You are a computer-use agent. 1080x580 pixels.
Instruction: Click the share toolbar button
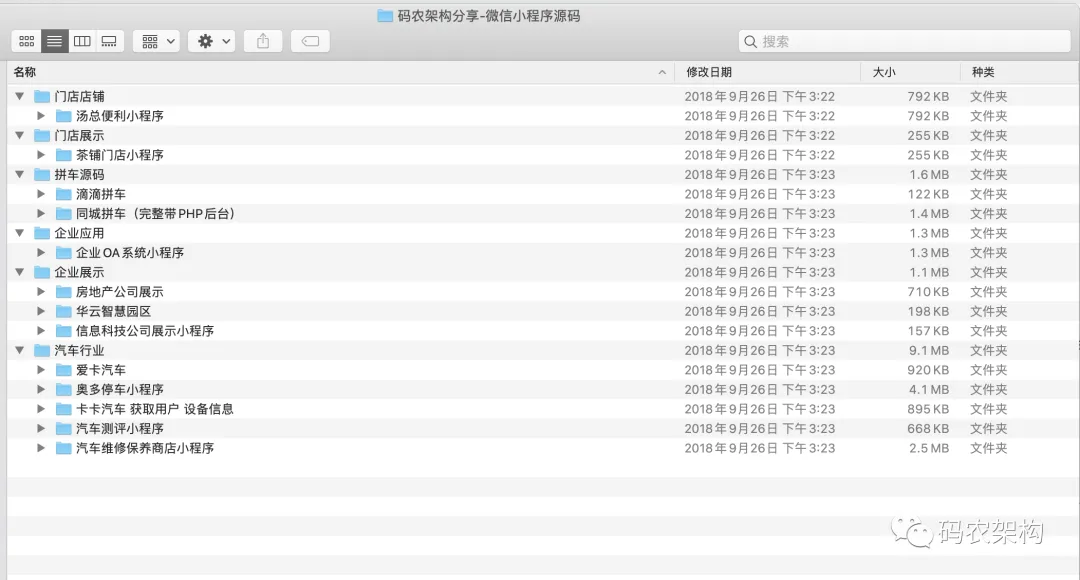click(x=263, y=41)
